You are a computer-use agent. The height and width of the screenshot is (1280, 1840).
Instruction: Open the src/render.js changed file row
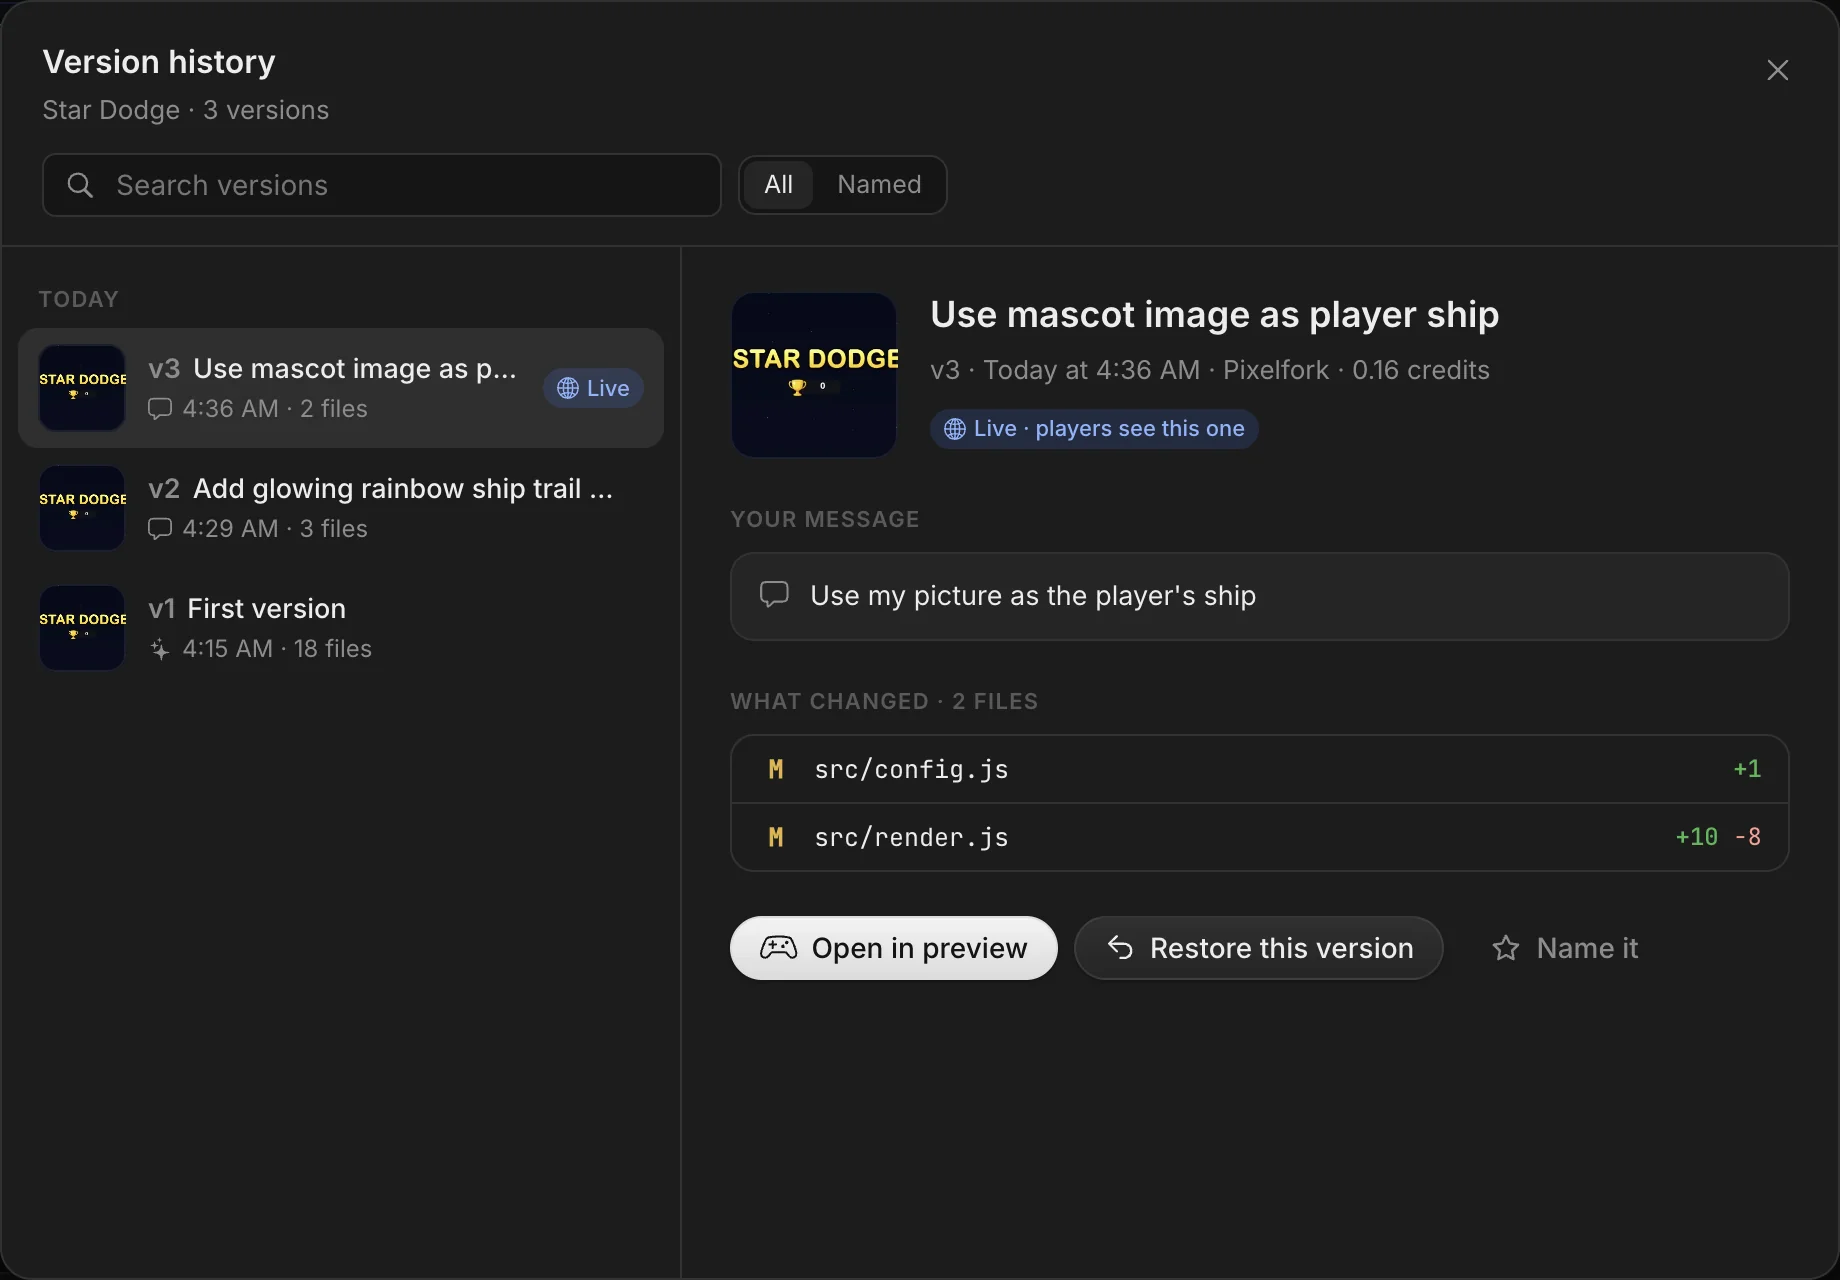pos(1260,837)
